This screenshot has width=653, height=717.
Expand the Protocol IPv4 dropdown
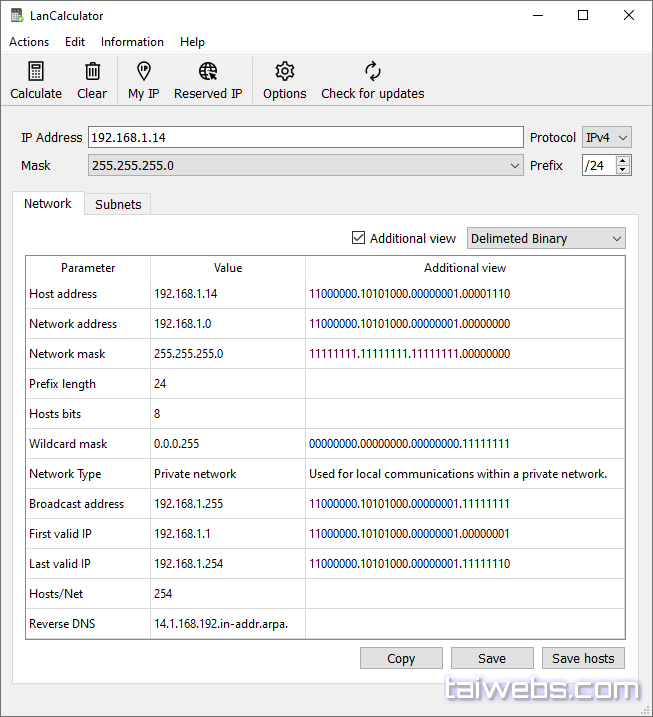(607, 137)
